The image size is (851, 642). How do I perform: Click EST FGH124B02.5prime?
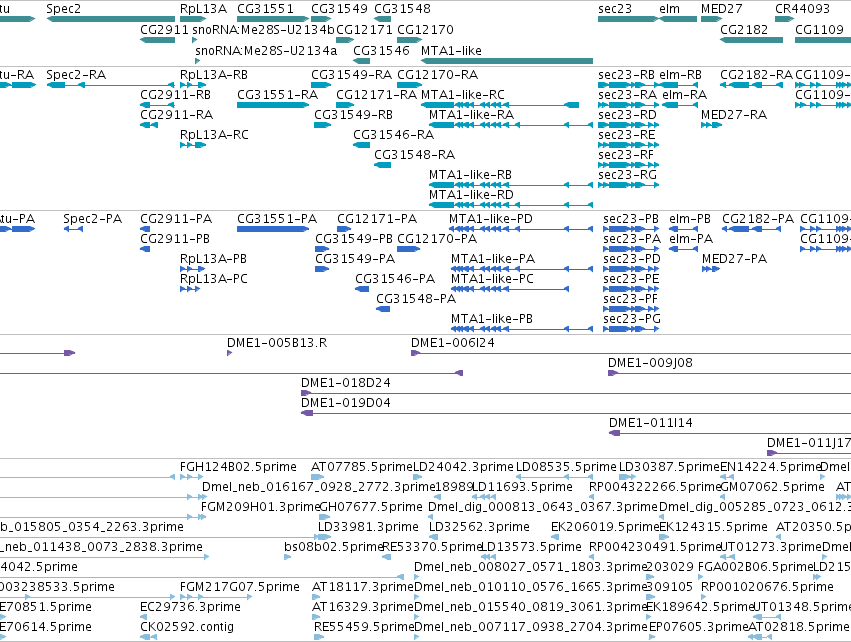[x=190, y=477]
